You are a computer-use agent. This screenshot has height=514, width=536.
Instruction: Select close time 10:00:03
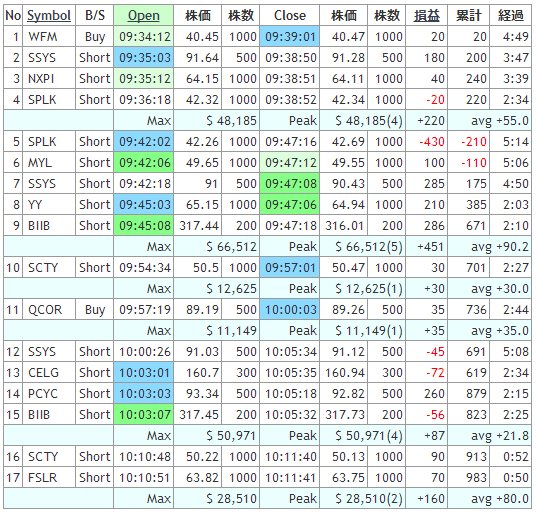coord(290,310)
